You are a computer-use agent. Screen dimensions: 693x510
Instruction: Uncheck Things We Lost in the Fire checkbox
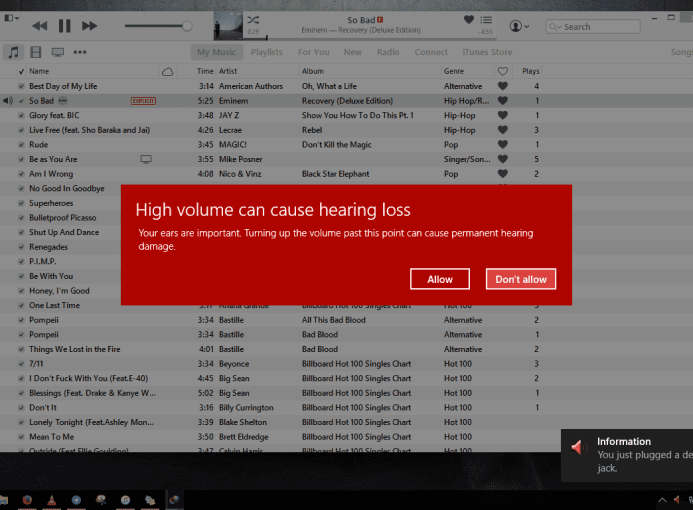pos(21,349)
